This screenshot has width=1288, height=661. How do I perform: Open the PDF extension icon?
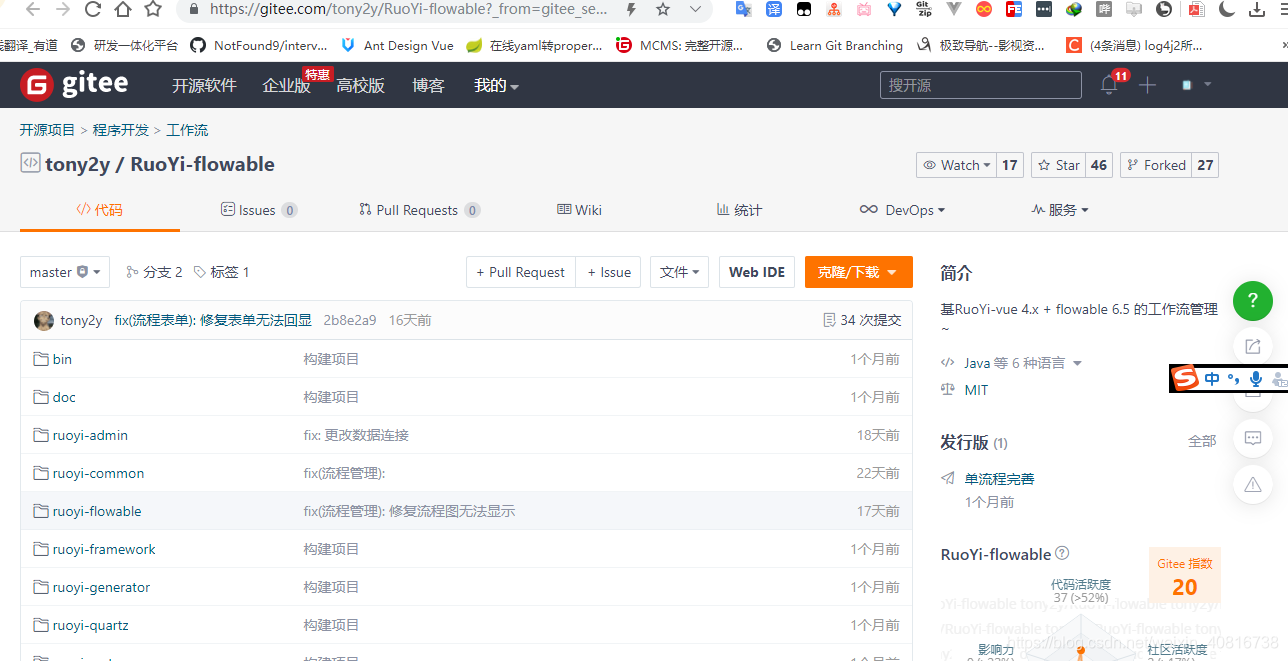1196,10
